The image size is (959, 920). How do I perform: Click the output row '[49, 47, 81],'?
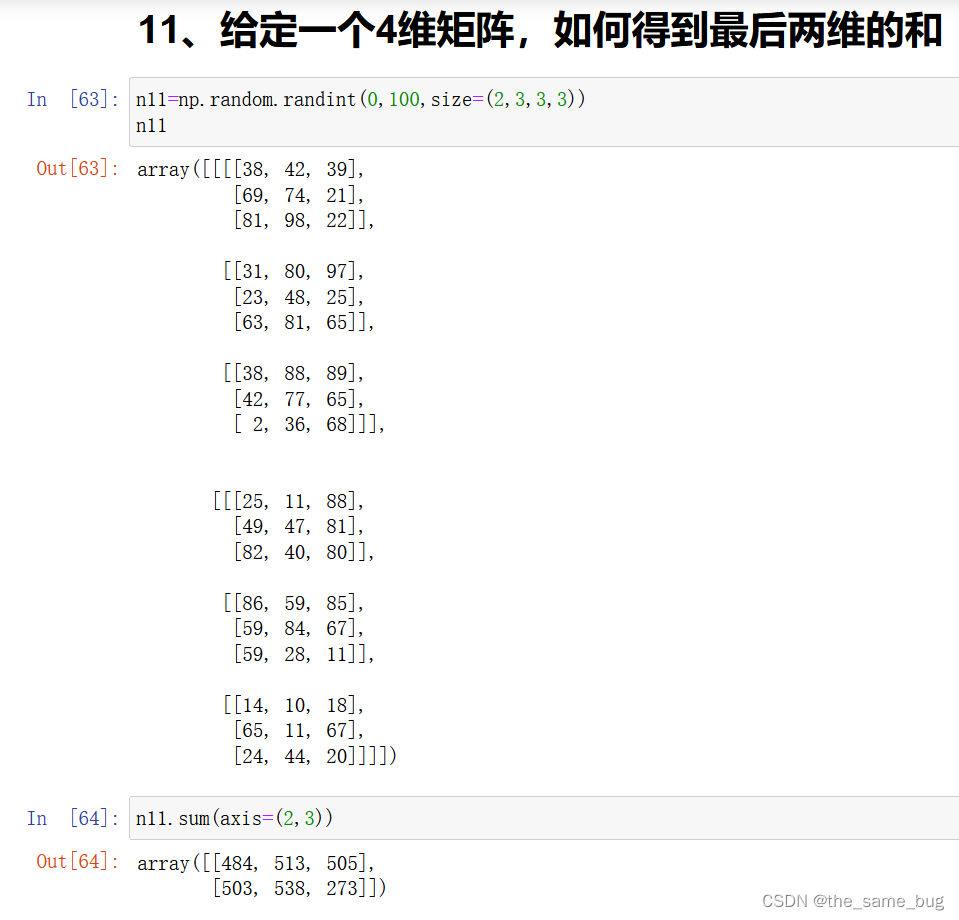click(299, 526)
